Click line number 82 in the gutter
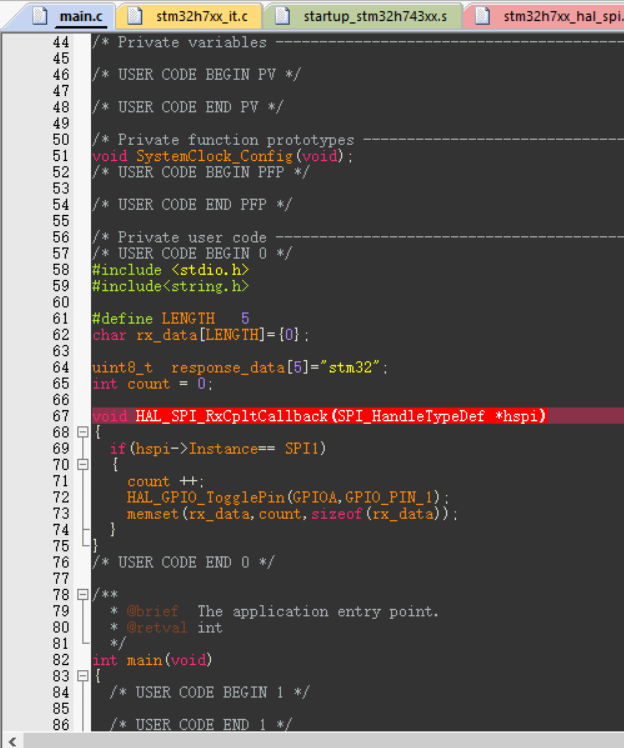The width and height of the screenshot is (624, 748). click(x=61, y=659)
